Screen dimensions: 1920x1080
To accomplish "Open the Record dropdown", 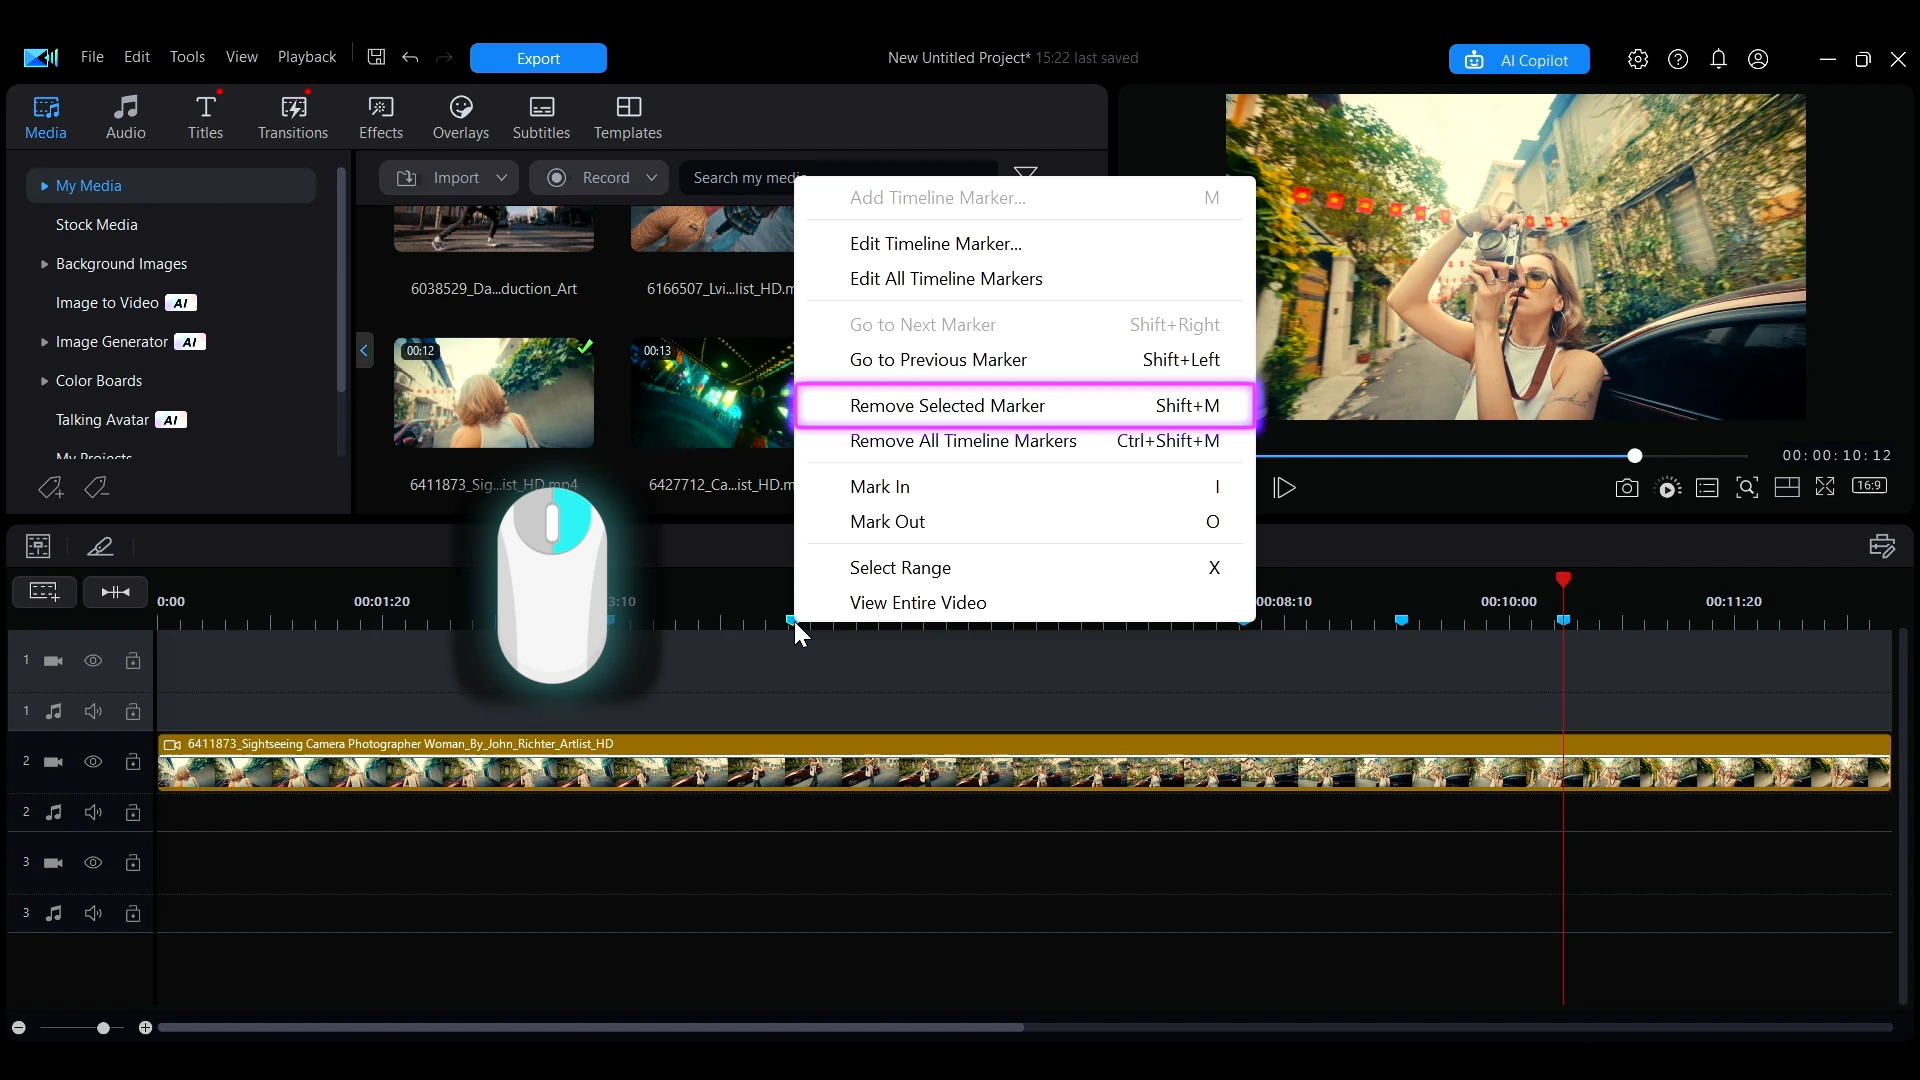I will tap(598, 178).
